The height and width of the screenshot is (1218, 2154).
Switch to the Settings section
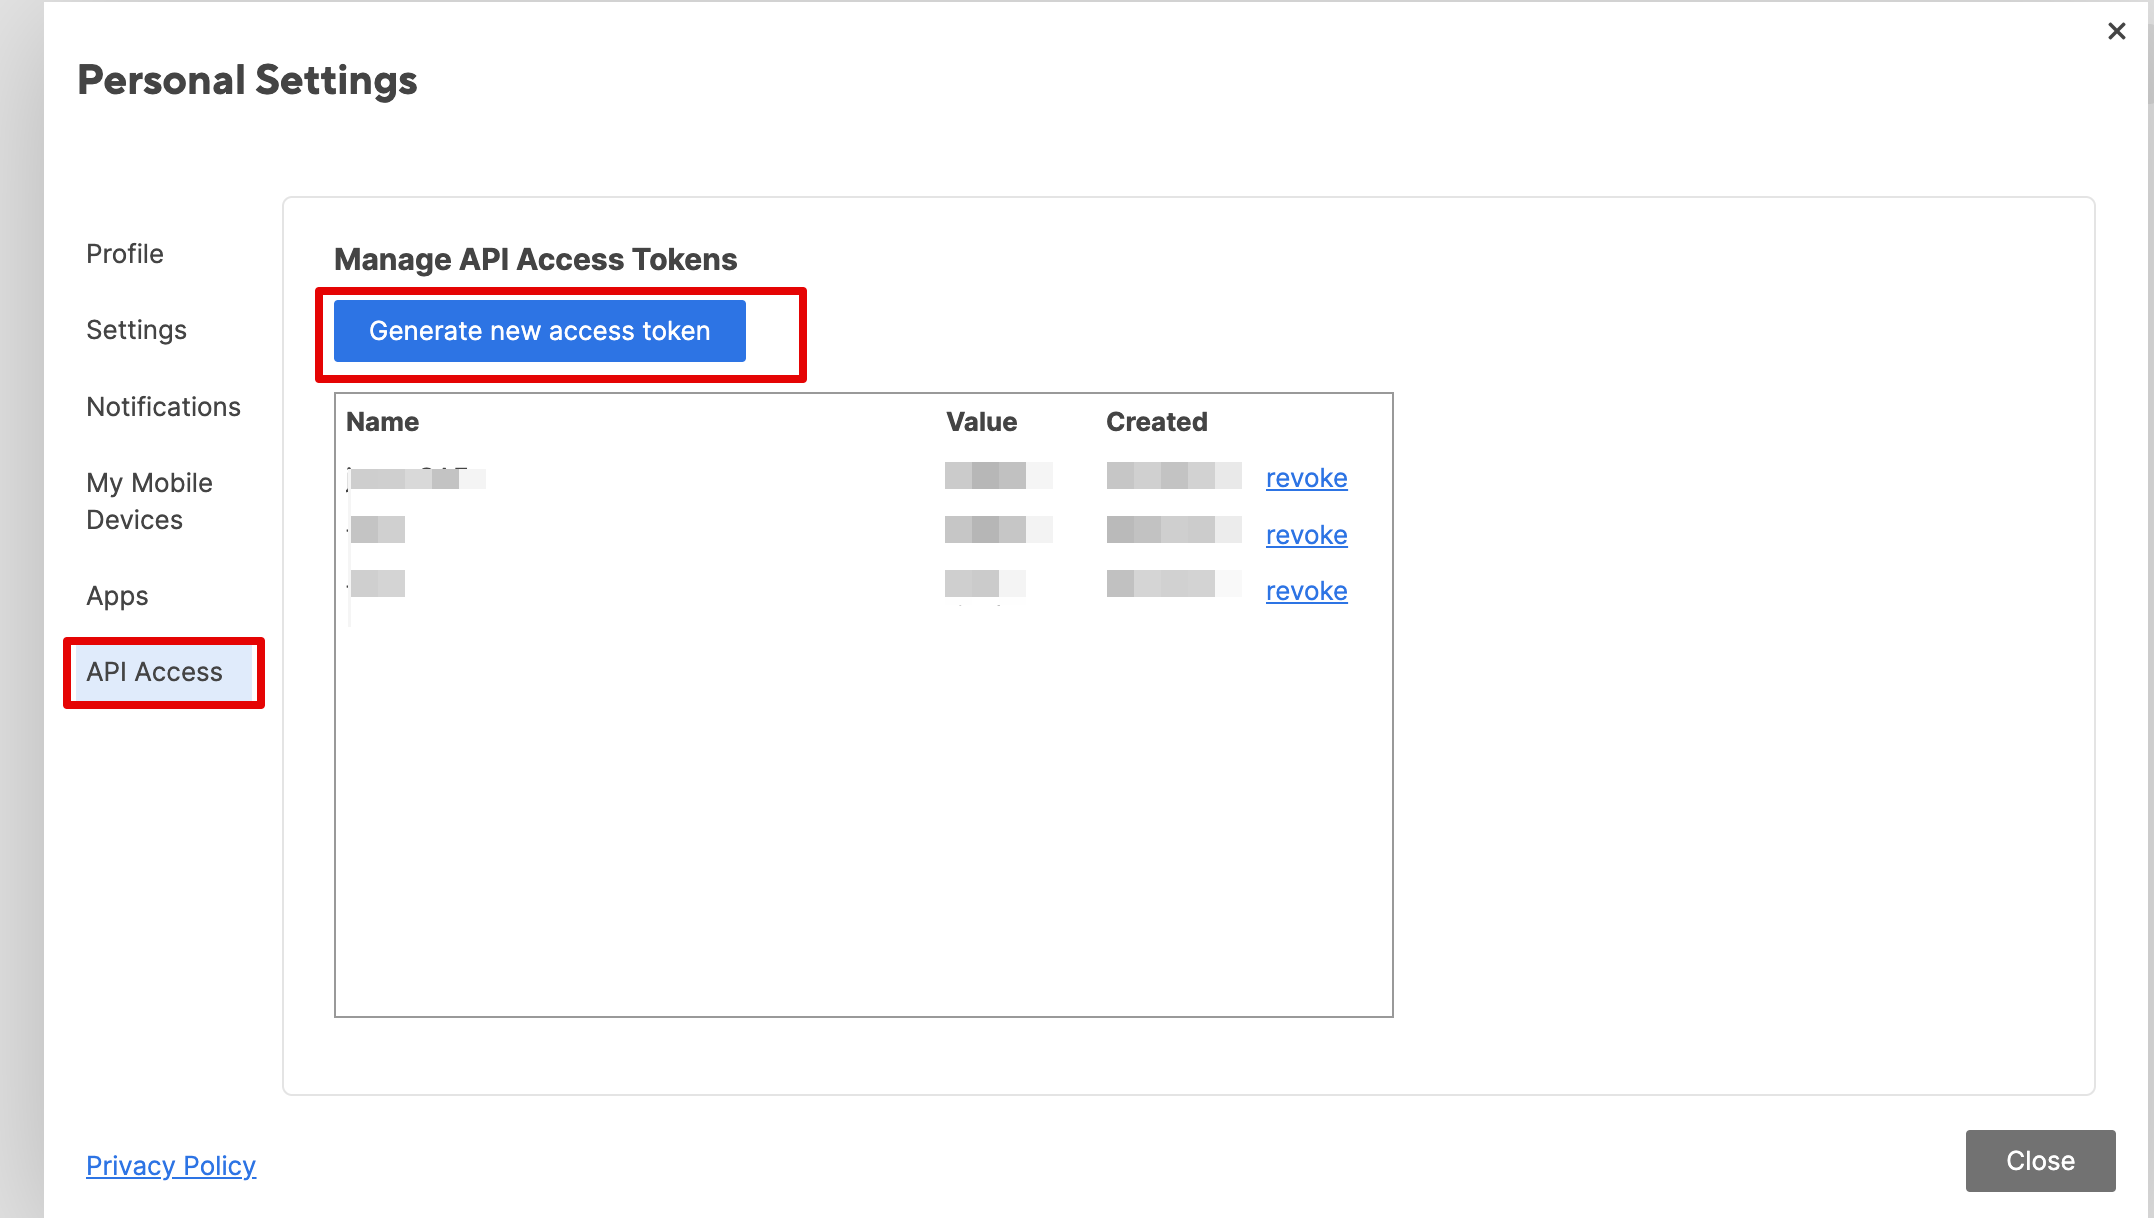click(136, 330)
